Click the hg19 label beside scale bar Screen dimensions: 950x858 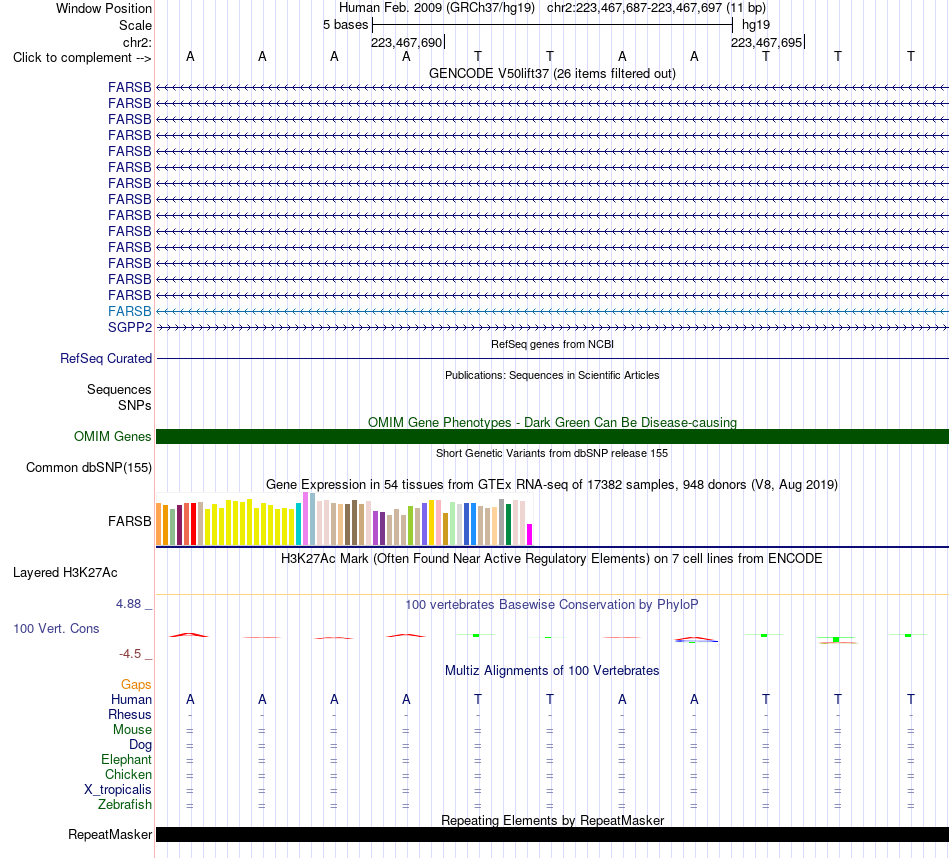click(756, 25)
